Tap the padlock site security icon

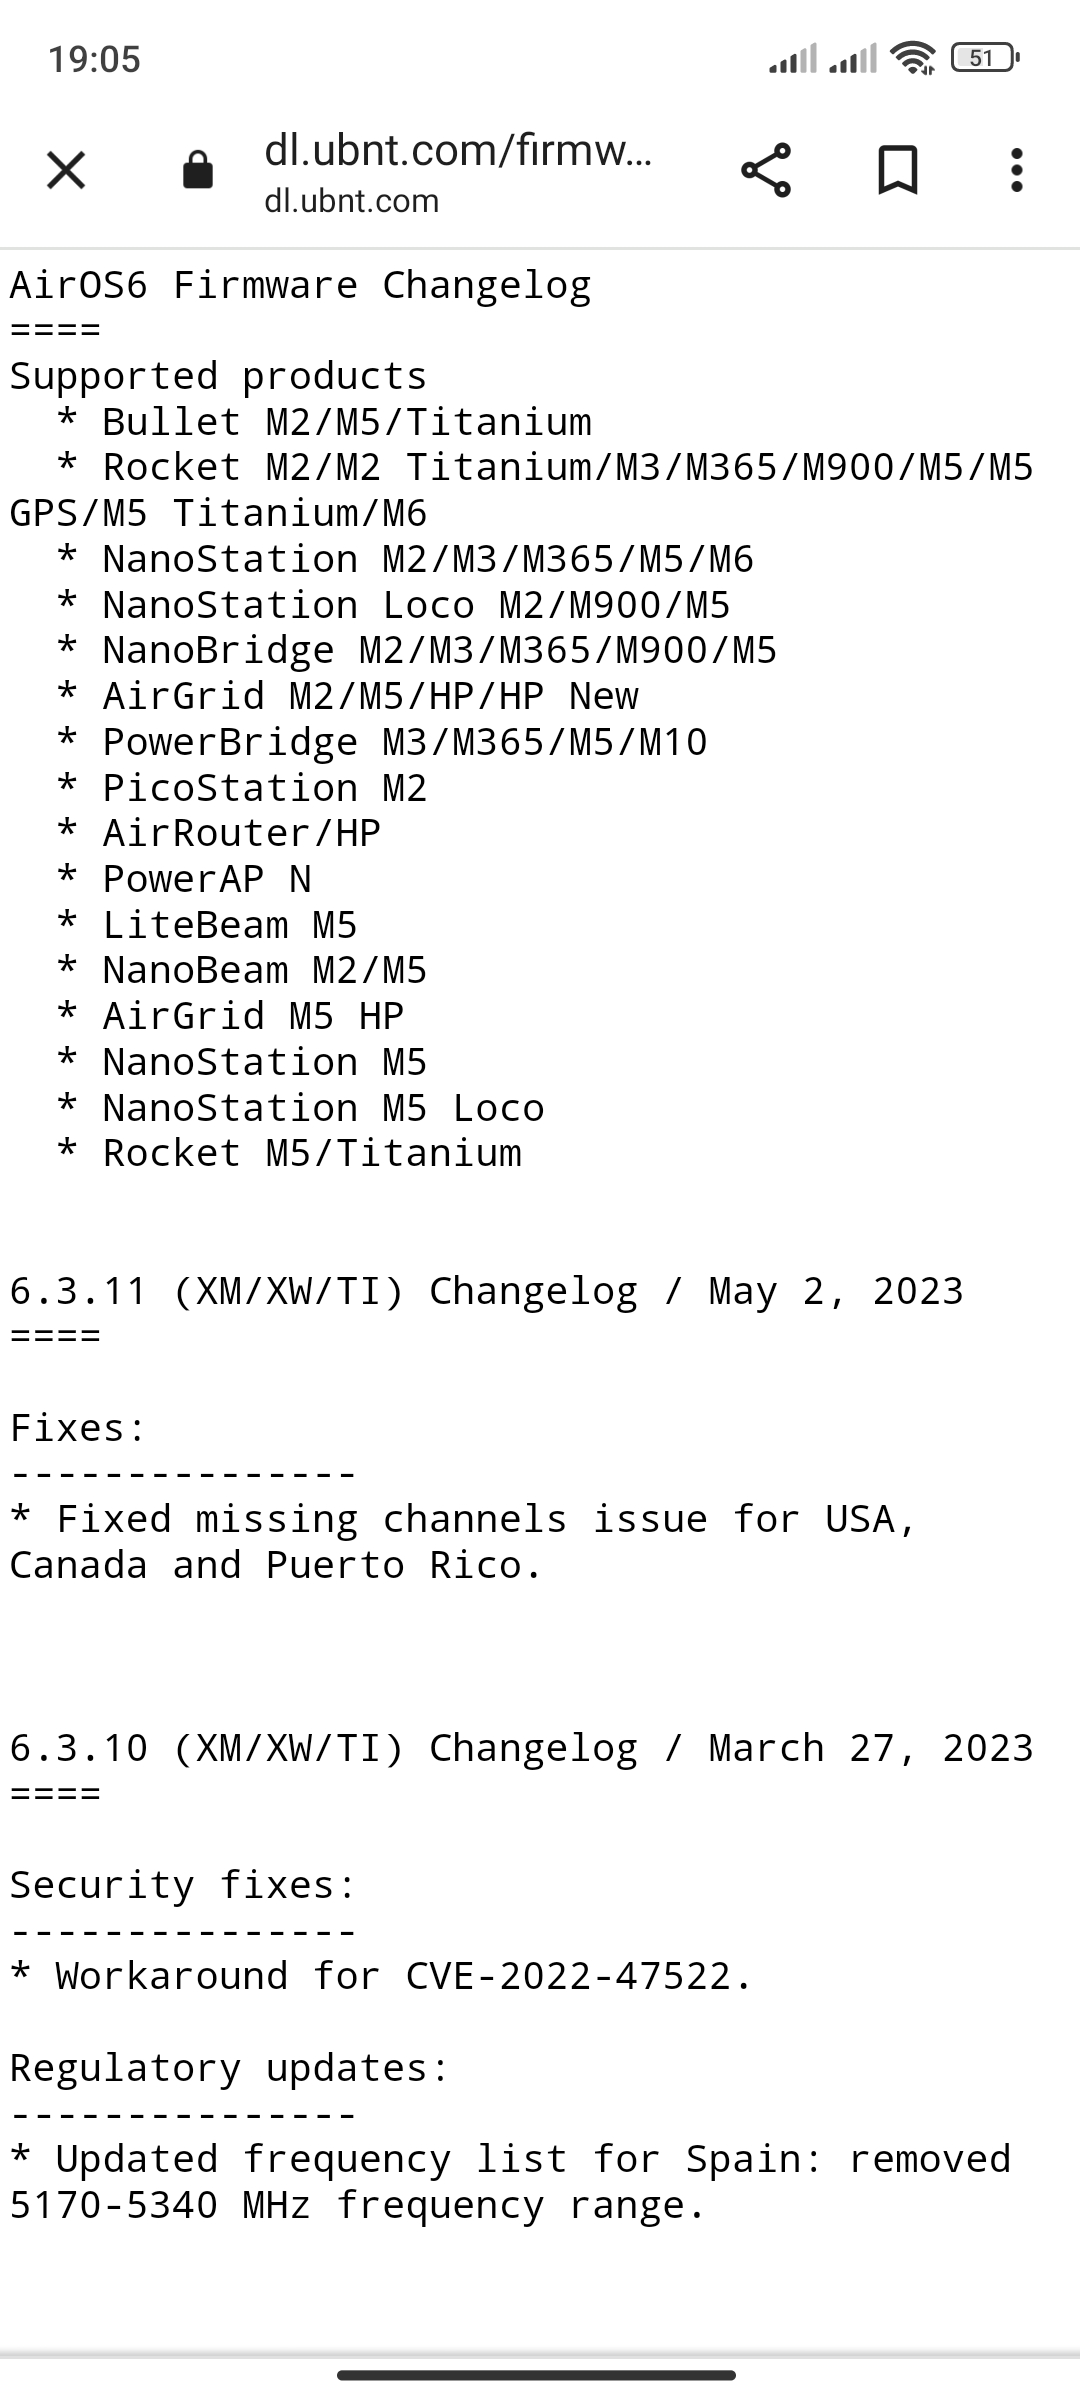pos(198,170)
